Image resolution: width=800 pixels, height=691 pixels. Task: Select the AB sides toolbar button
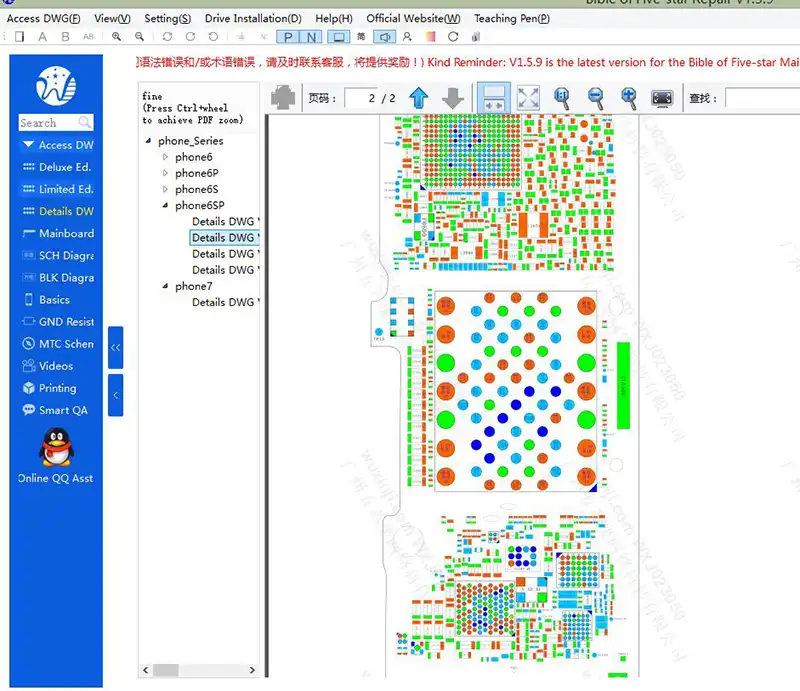[88, 37]
